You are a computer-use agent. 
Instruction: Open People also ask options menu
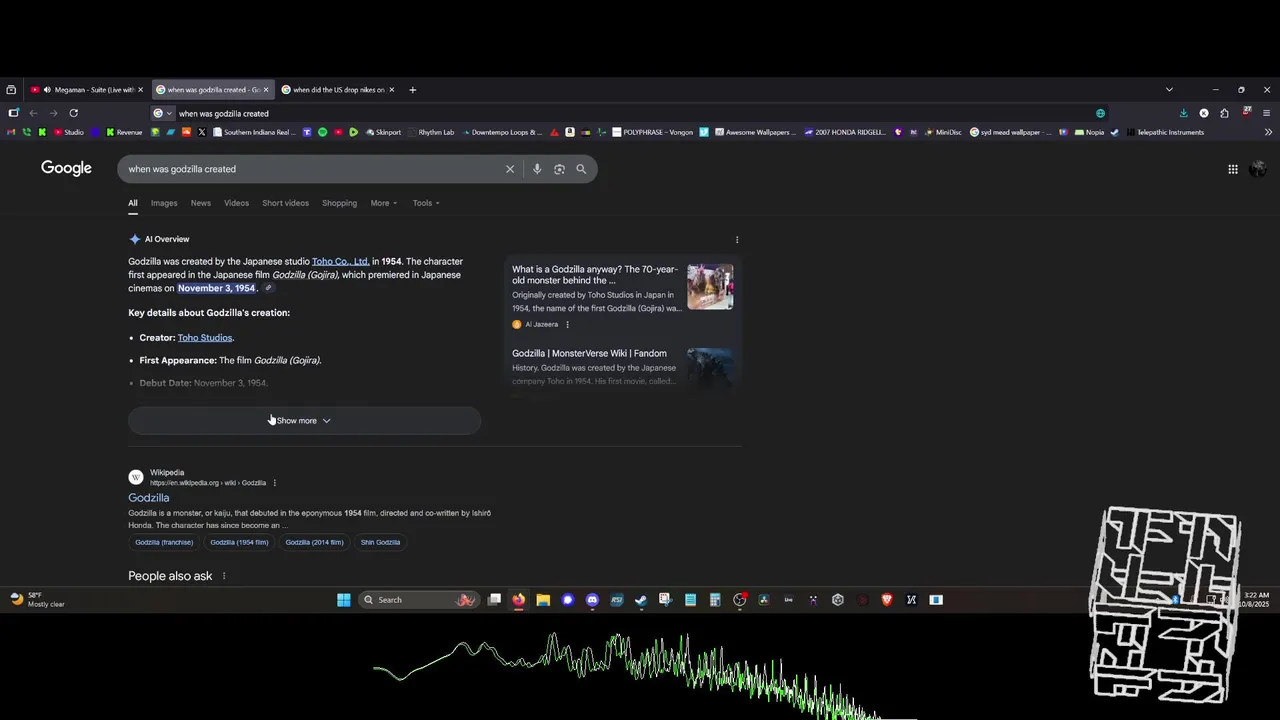pos(224,576)
